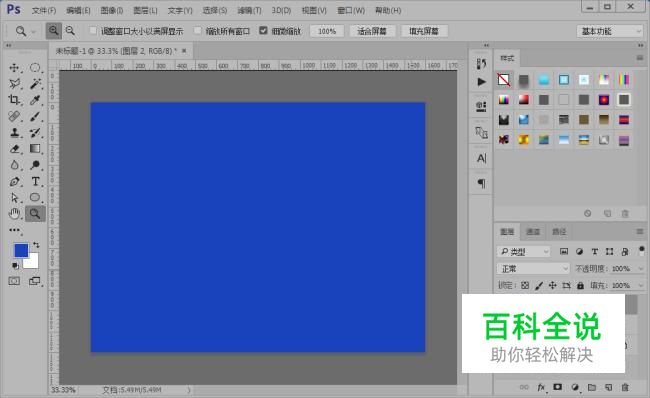Select the Move tool

click(x=15, y=68)
